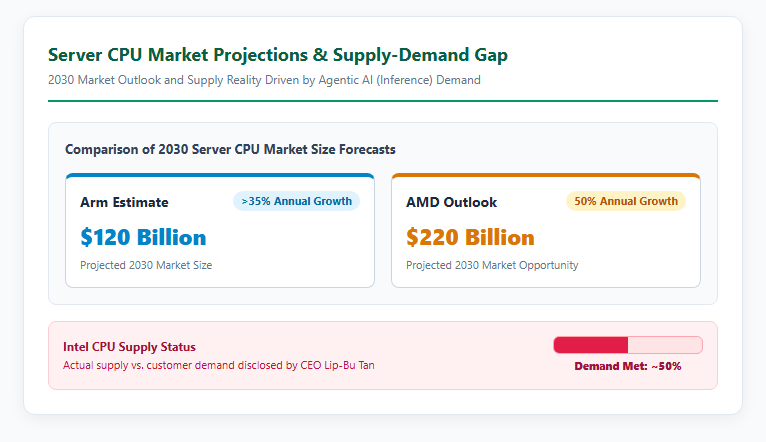Select the 'AMD Outlook' card heading
This screenshot has width=766, height=442.
pos(451,202)
